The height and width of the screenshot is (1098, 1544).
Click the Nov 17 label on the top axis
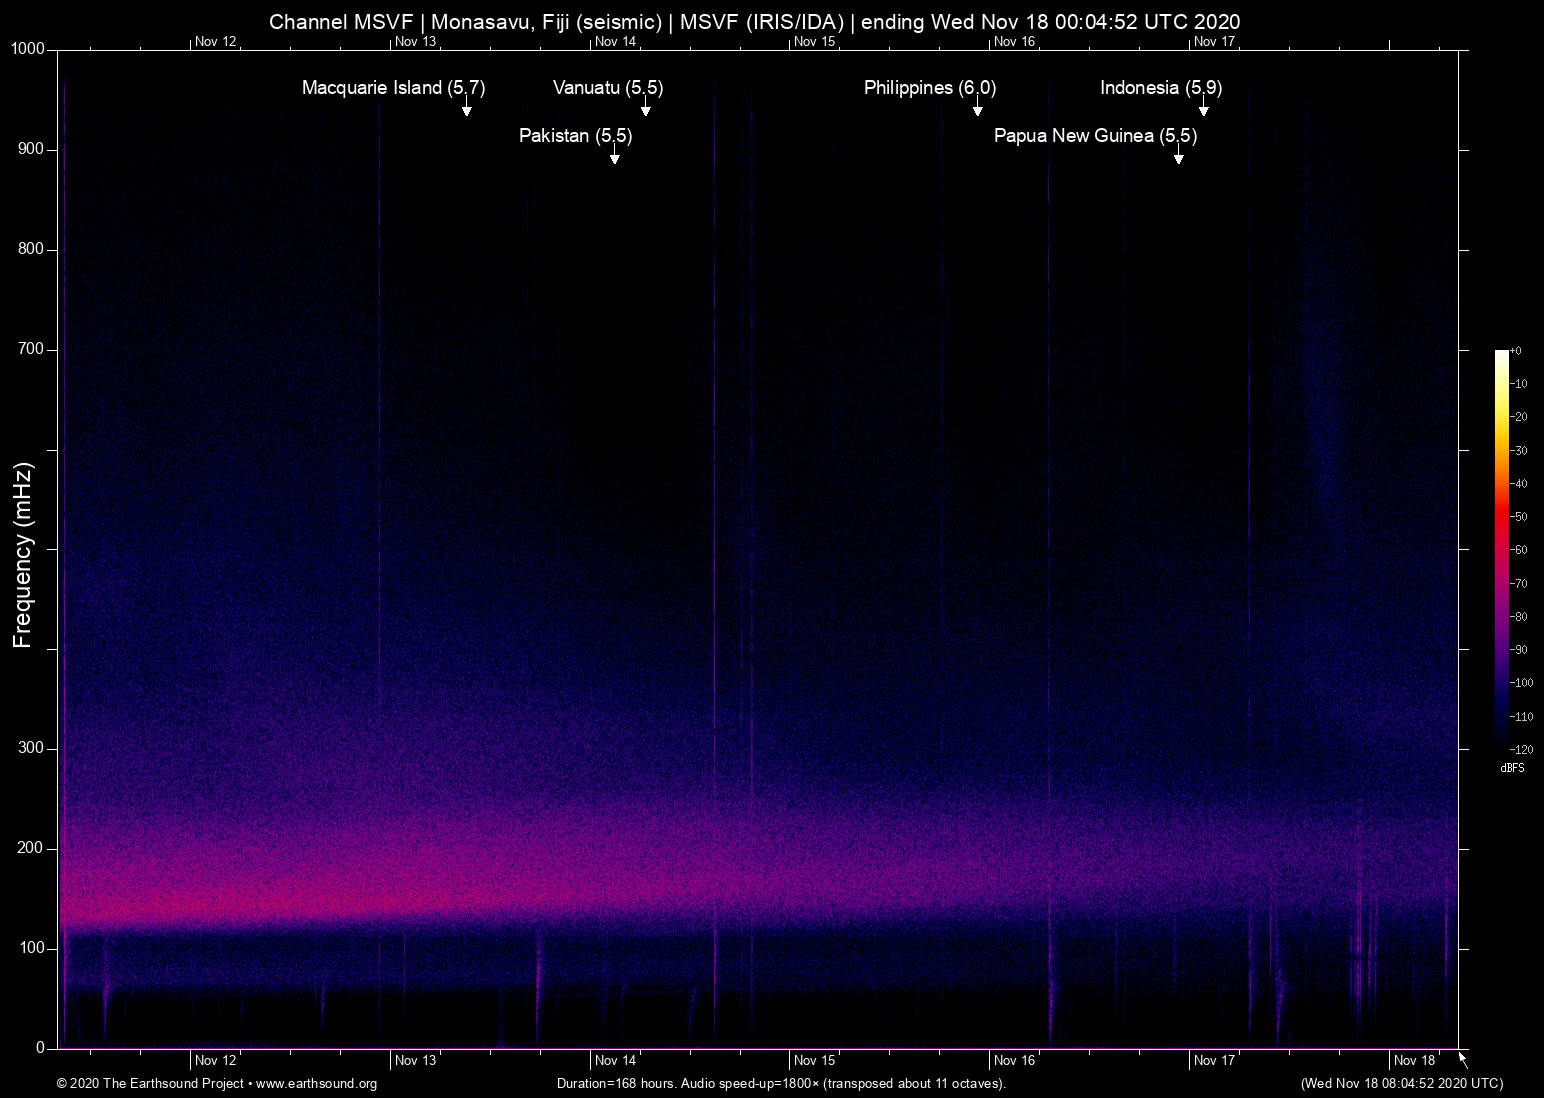[x=1215, y=41]
